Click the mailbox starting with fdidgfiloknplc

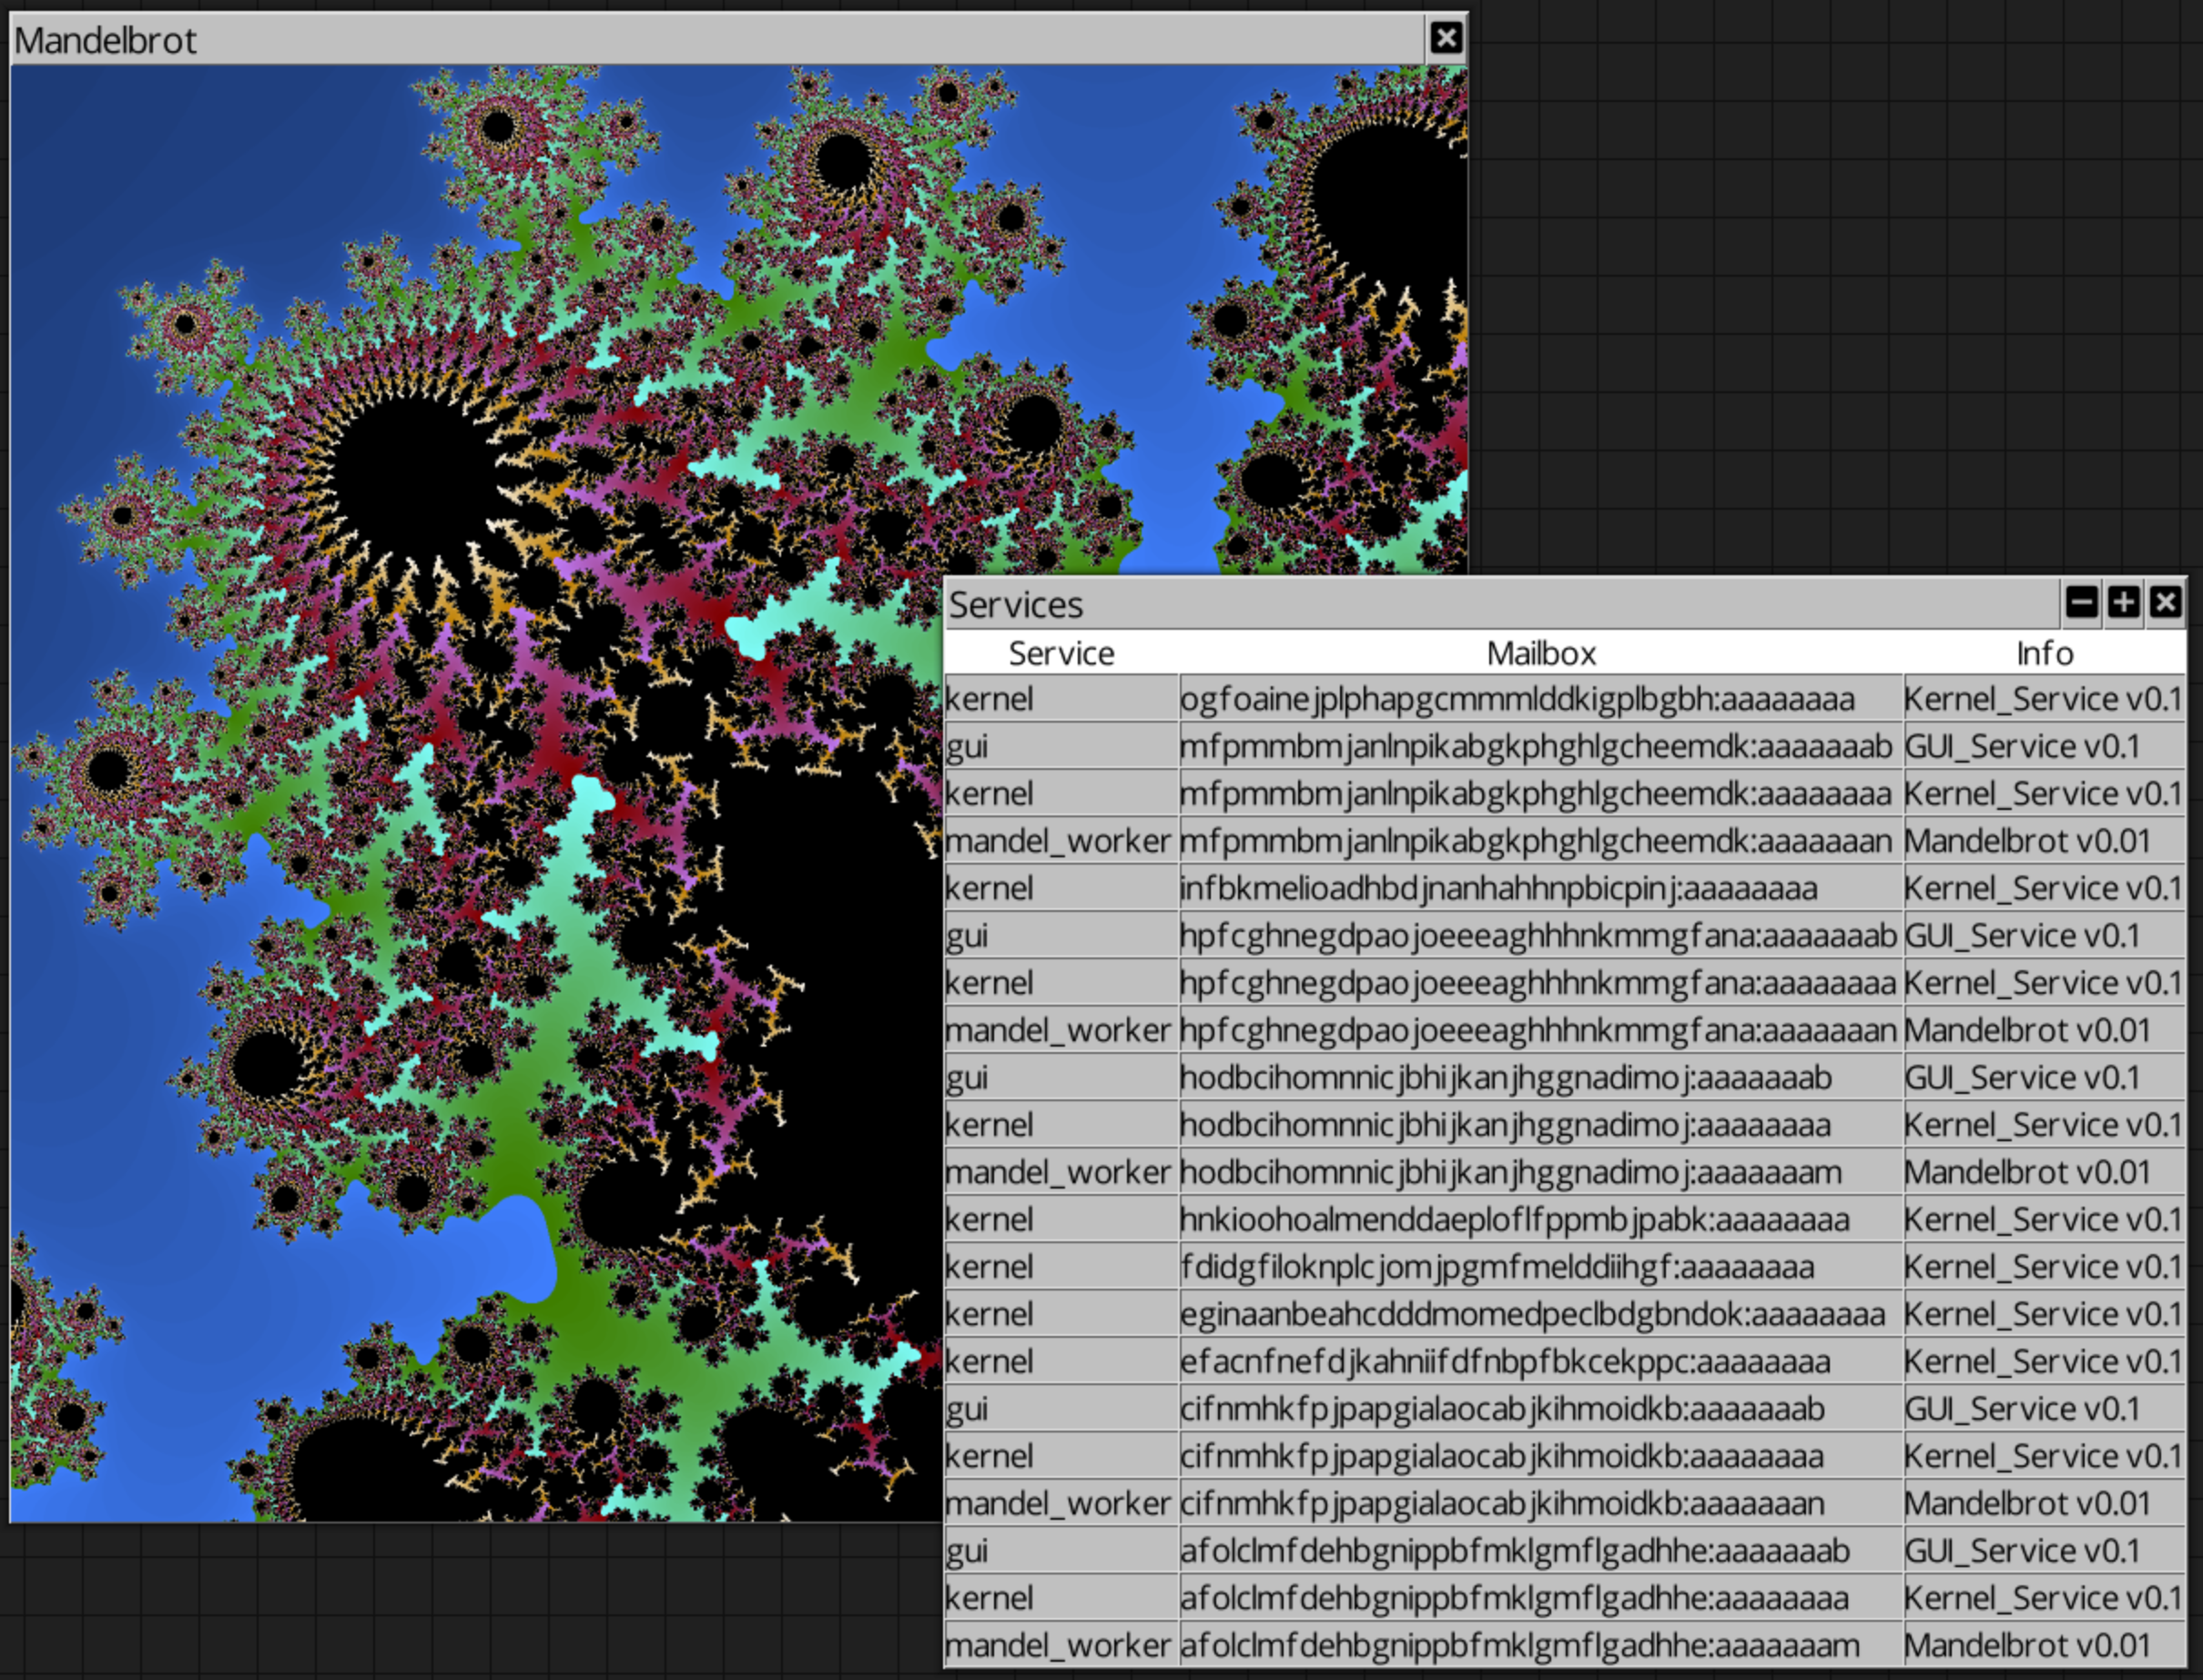click(1496, 1267)
